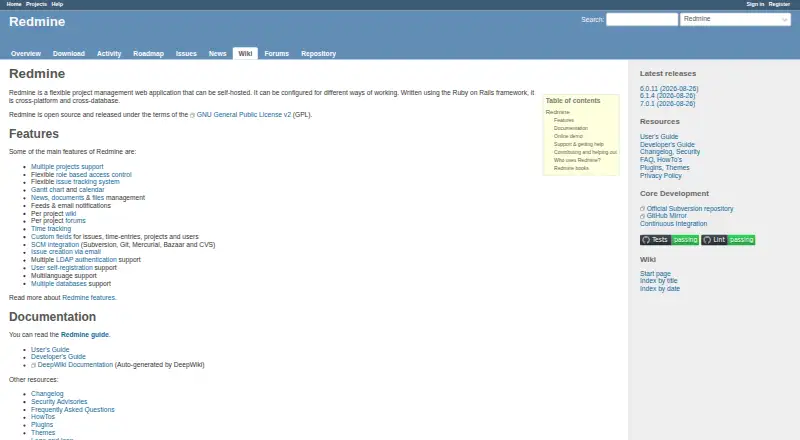Open the Changelog link under Other resources
The height and width of the screenshot is (440, 800).
click(47, 394)
